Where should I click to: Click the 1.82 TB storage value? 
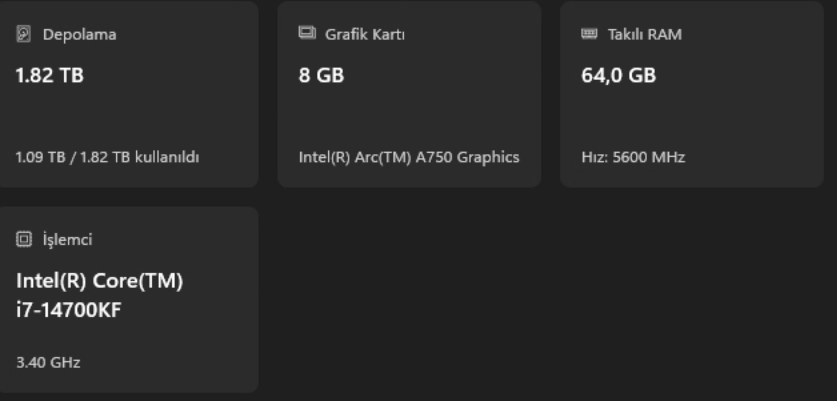click(50, 75)
